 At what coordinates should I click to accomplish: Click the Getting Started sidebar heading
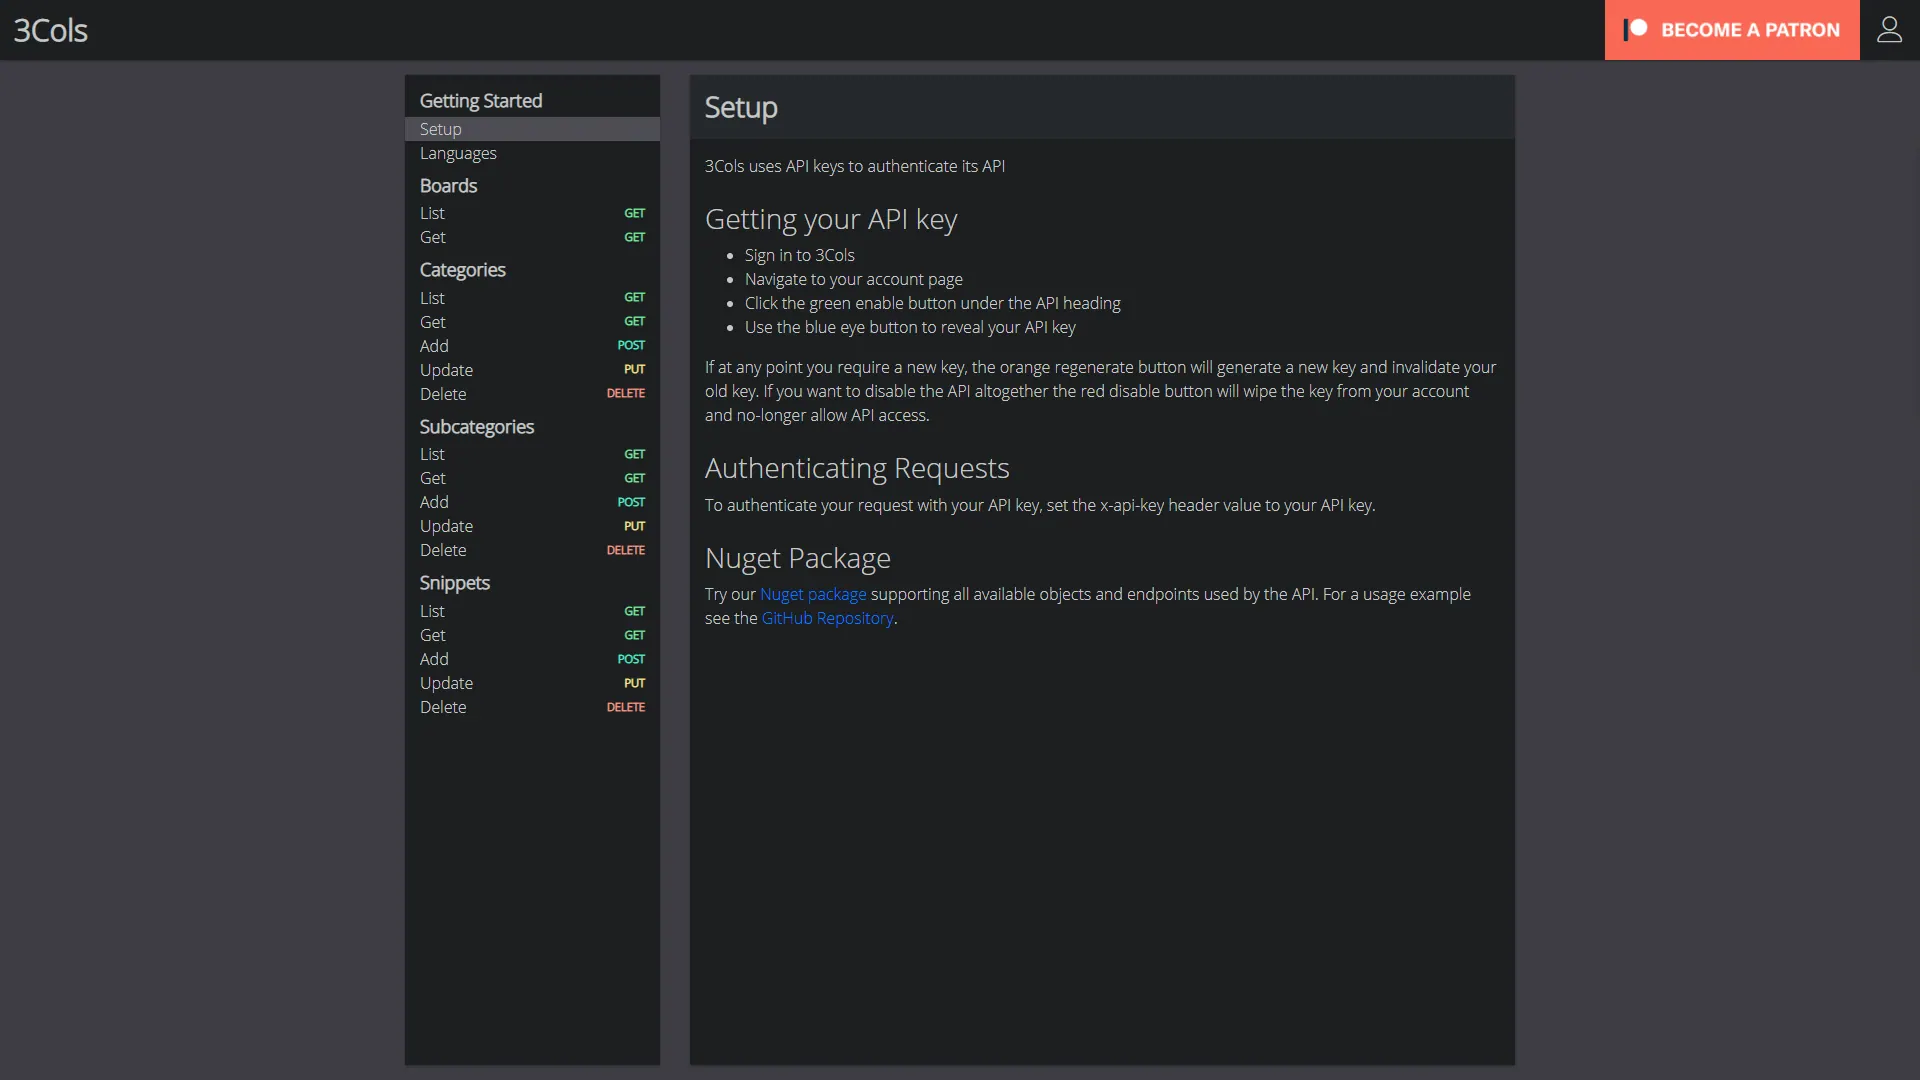(481, 101)
